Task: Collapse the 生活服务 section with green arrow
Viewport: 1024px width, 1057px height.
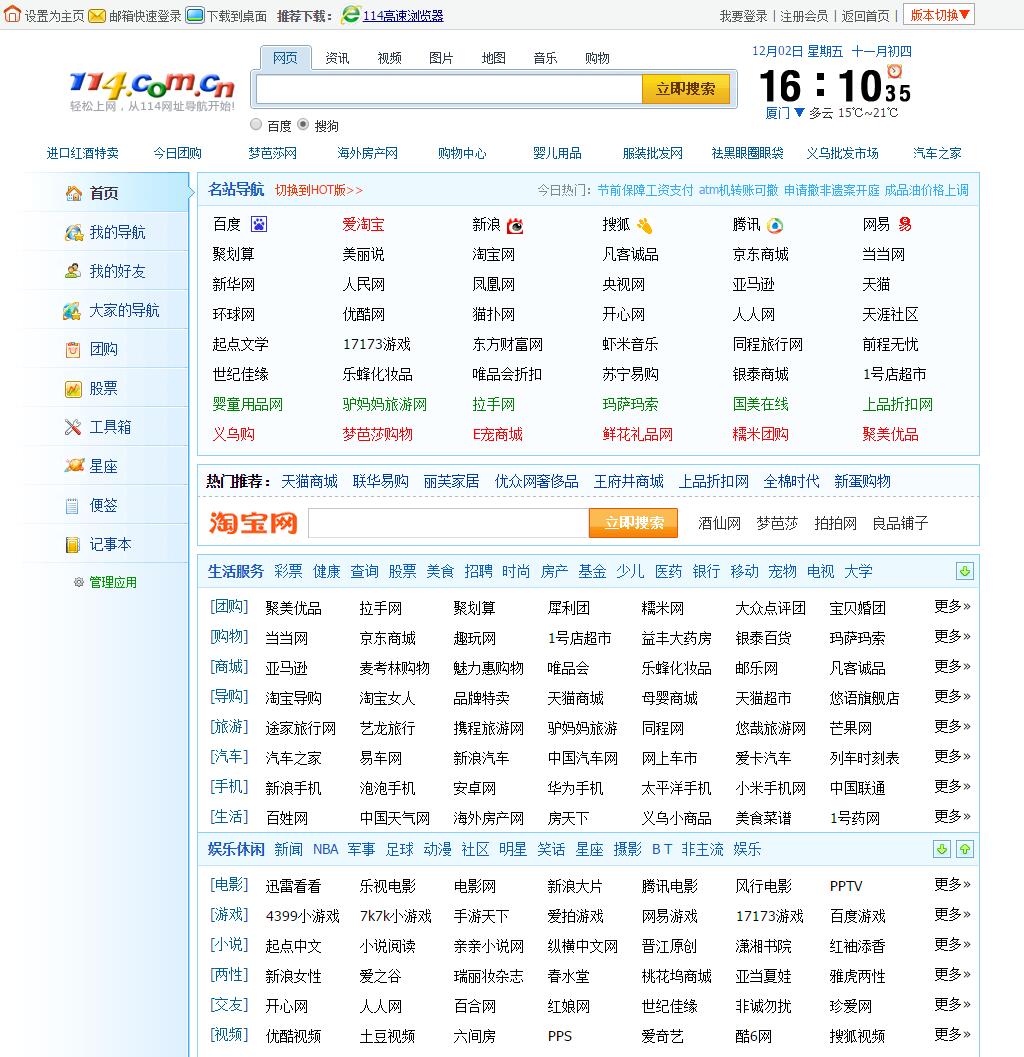Action: (964, 571)
